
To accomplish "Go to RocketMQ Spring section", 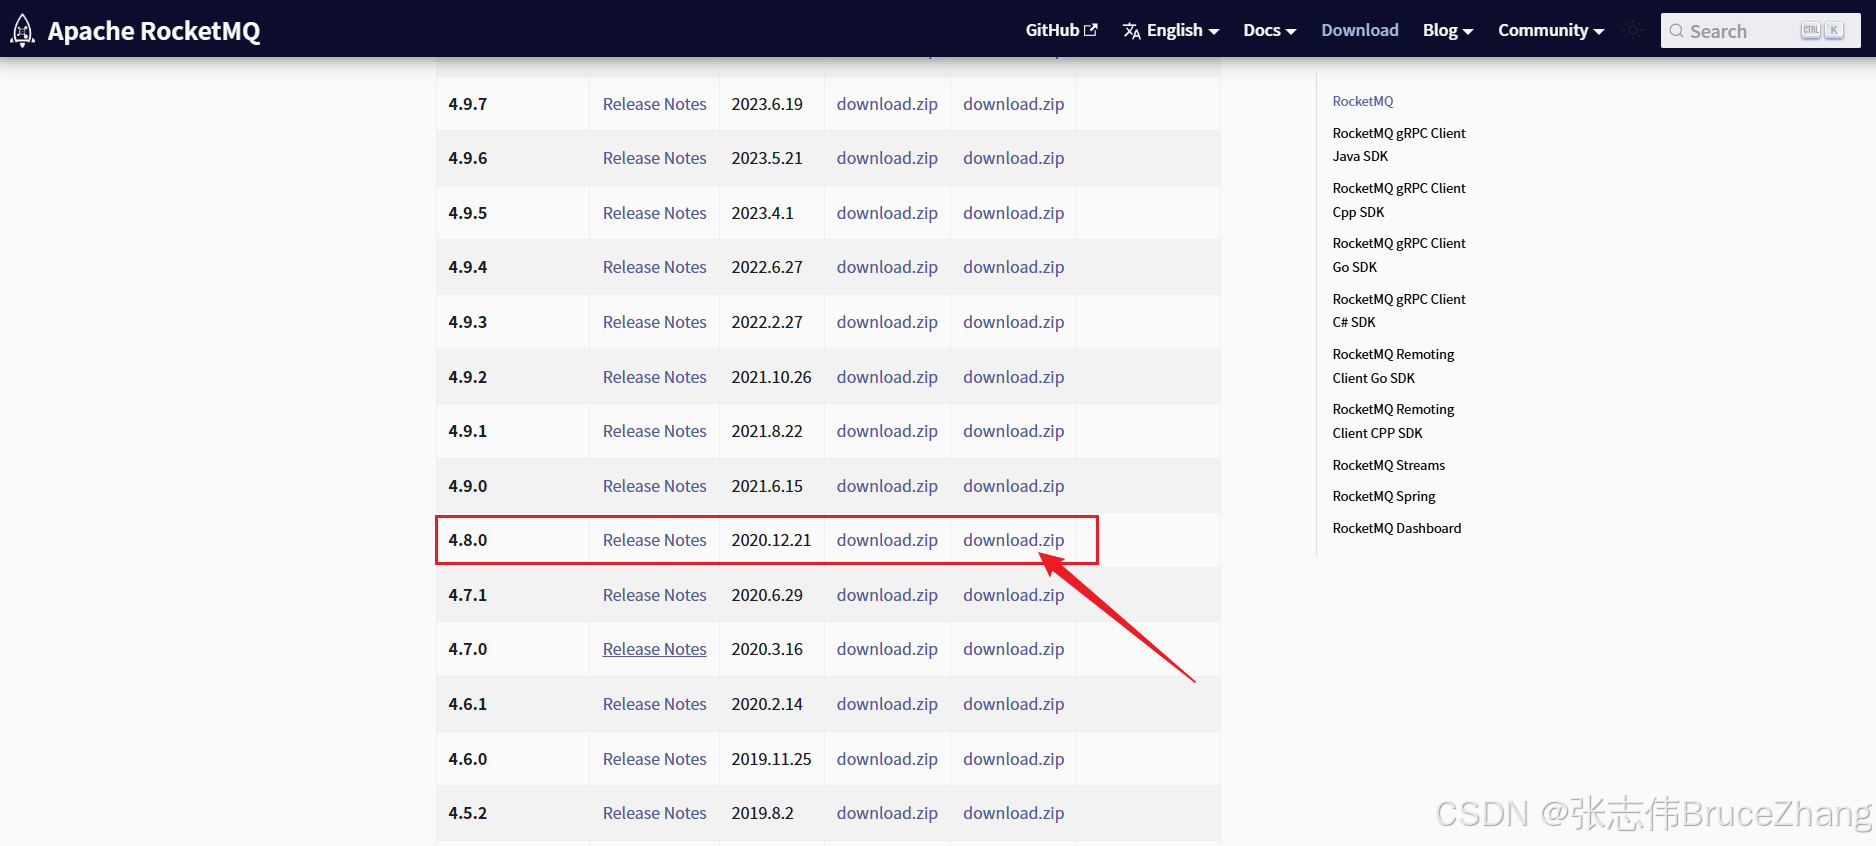I will click(1383, 496).
